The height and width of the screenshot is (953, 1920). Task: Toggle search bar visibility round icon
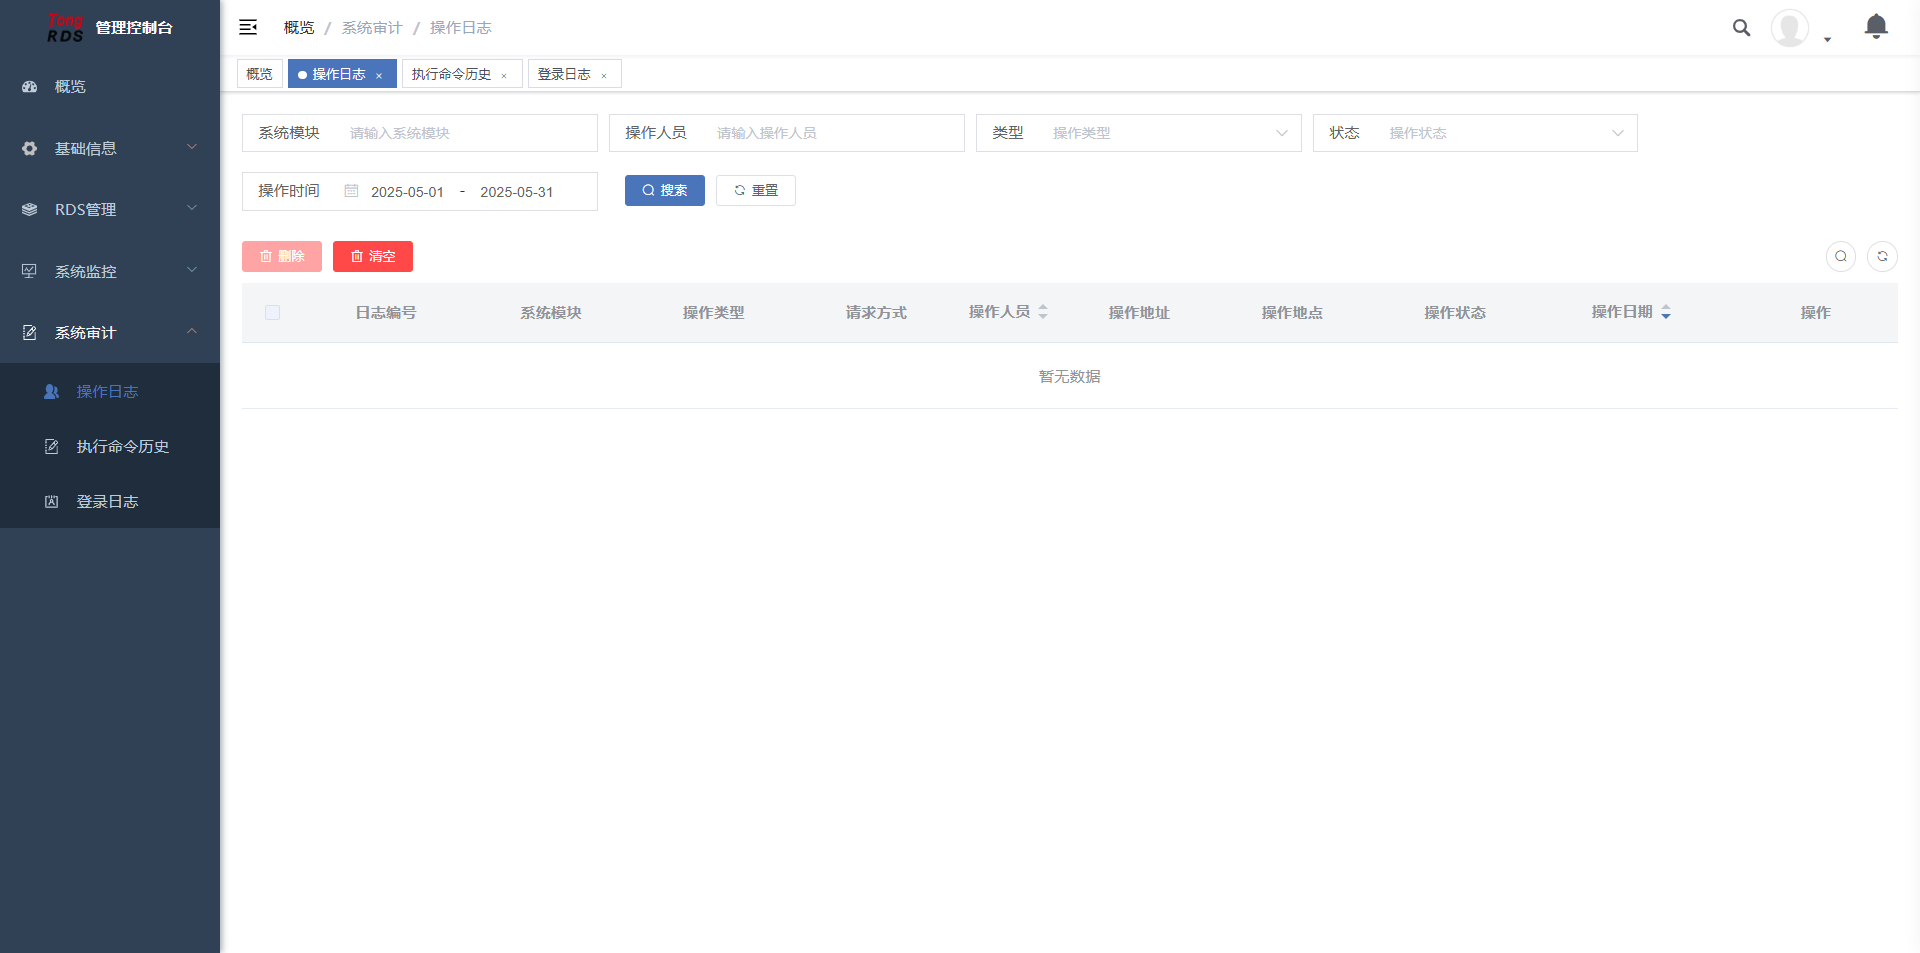1841,257
